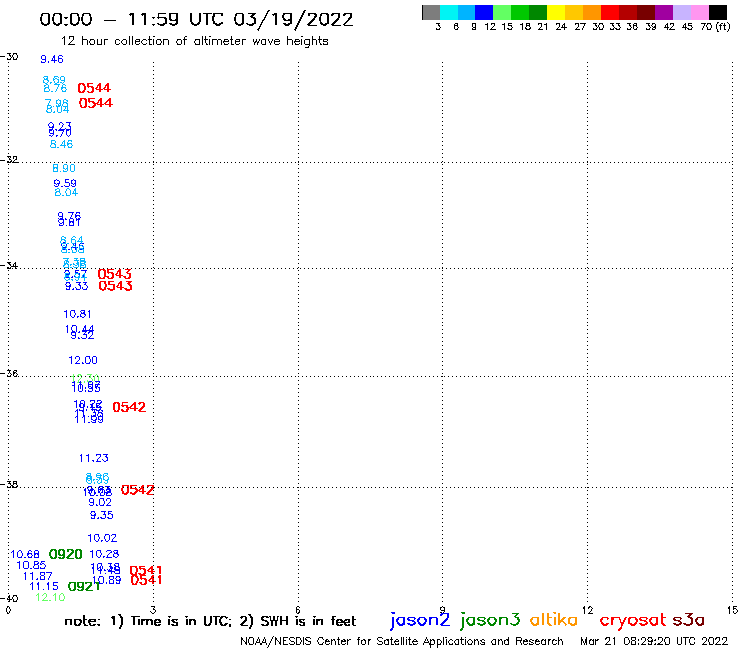Select the lavender legend swatch

[x=681, y=12]
